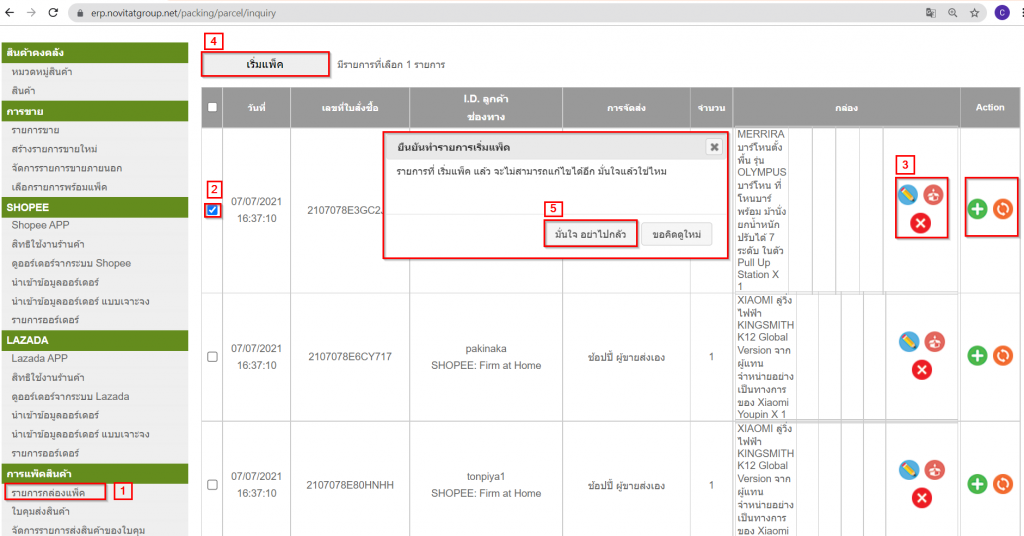Click green plus add icon in first row
This screenshot has width=1024, height=536.
pos(978,209)
